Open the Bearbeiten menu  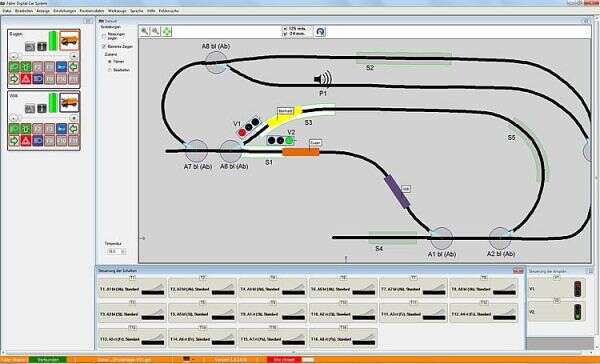pyautogui.click(x=24, y=11)
